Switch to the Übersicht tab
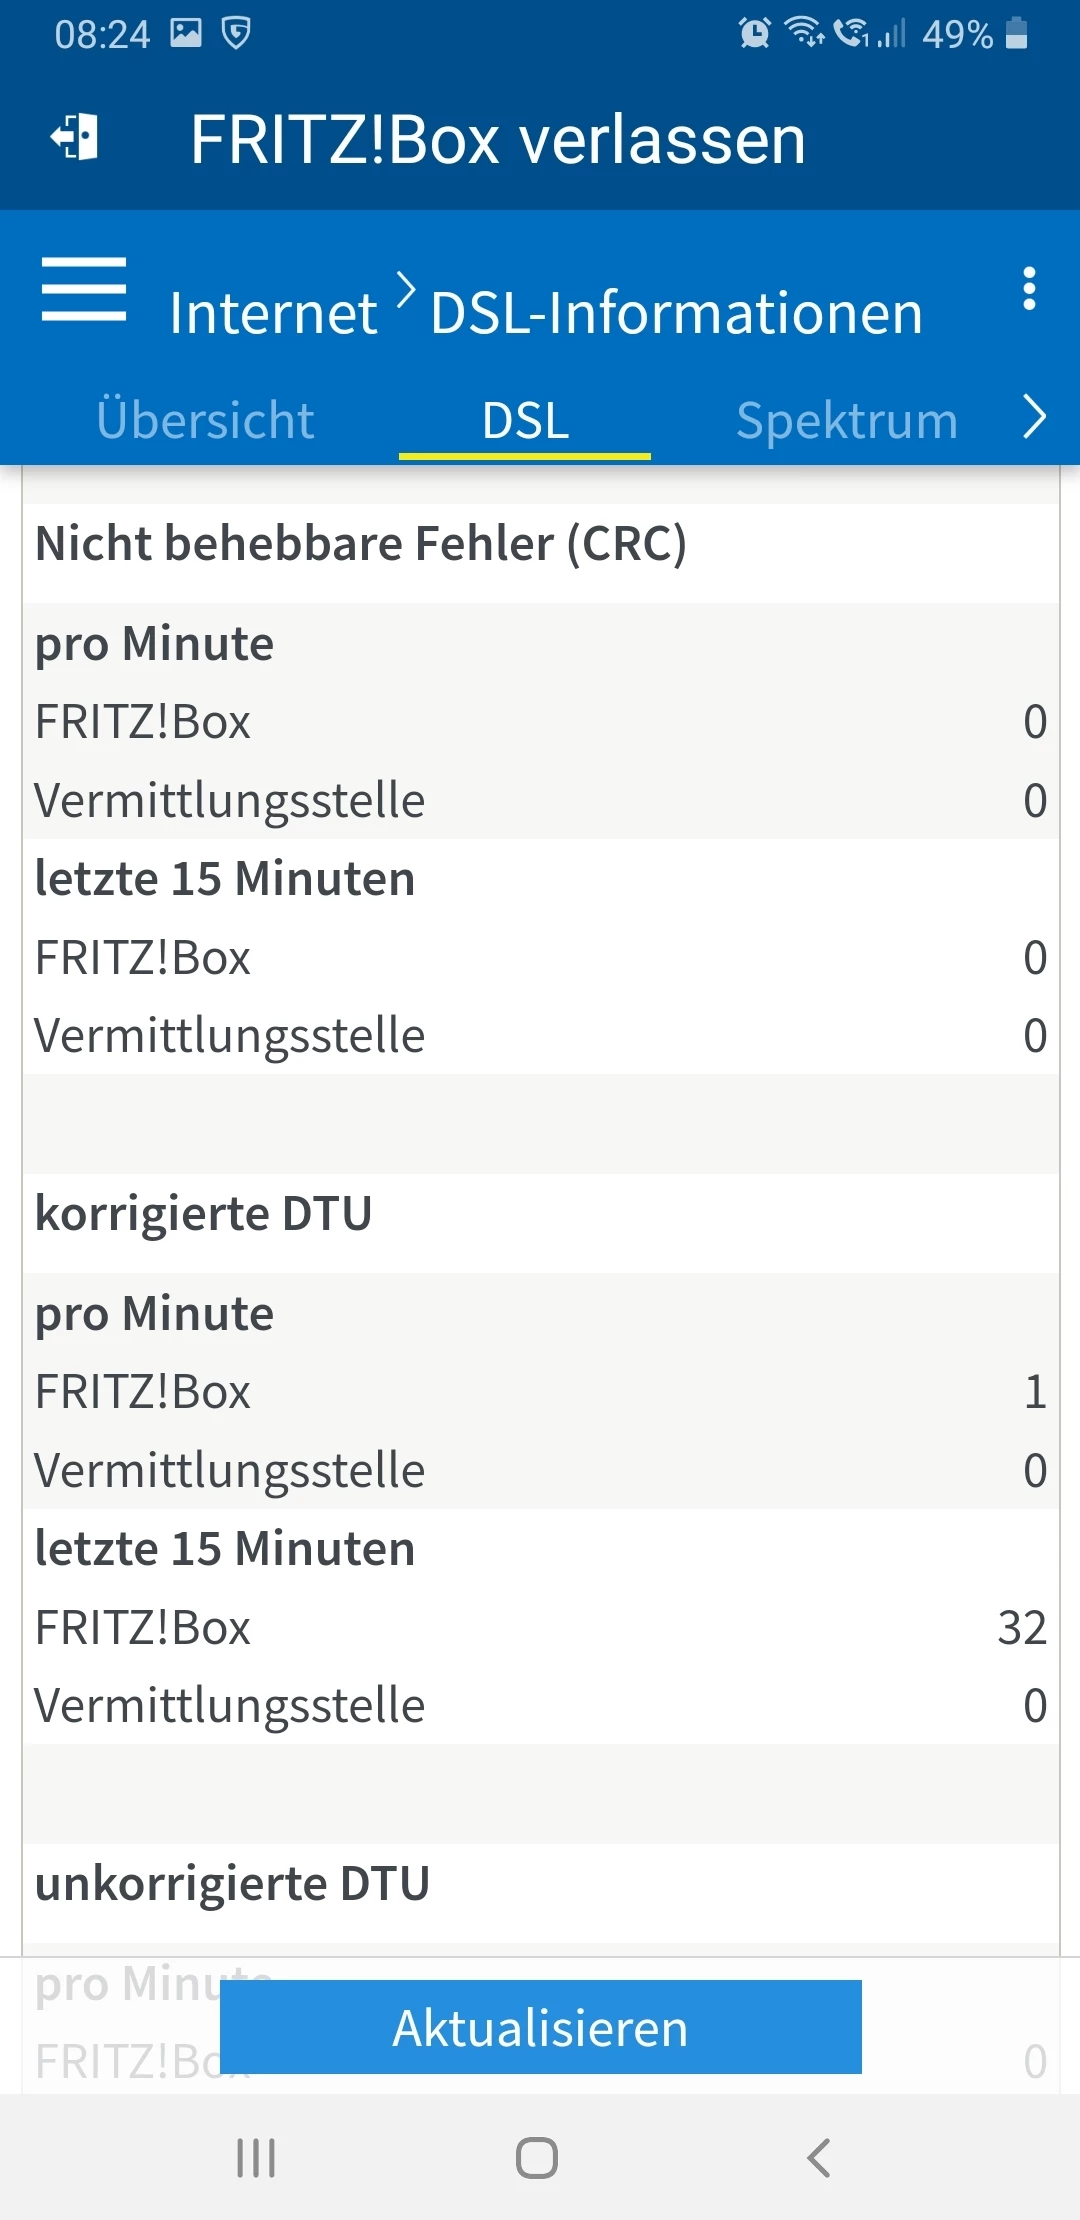 205,420
